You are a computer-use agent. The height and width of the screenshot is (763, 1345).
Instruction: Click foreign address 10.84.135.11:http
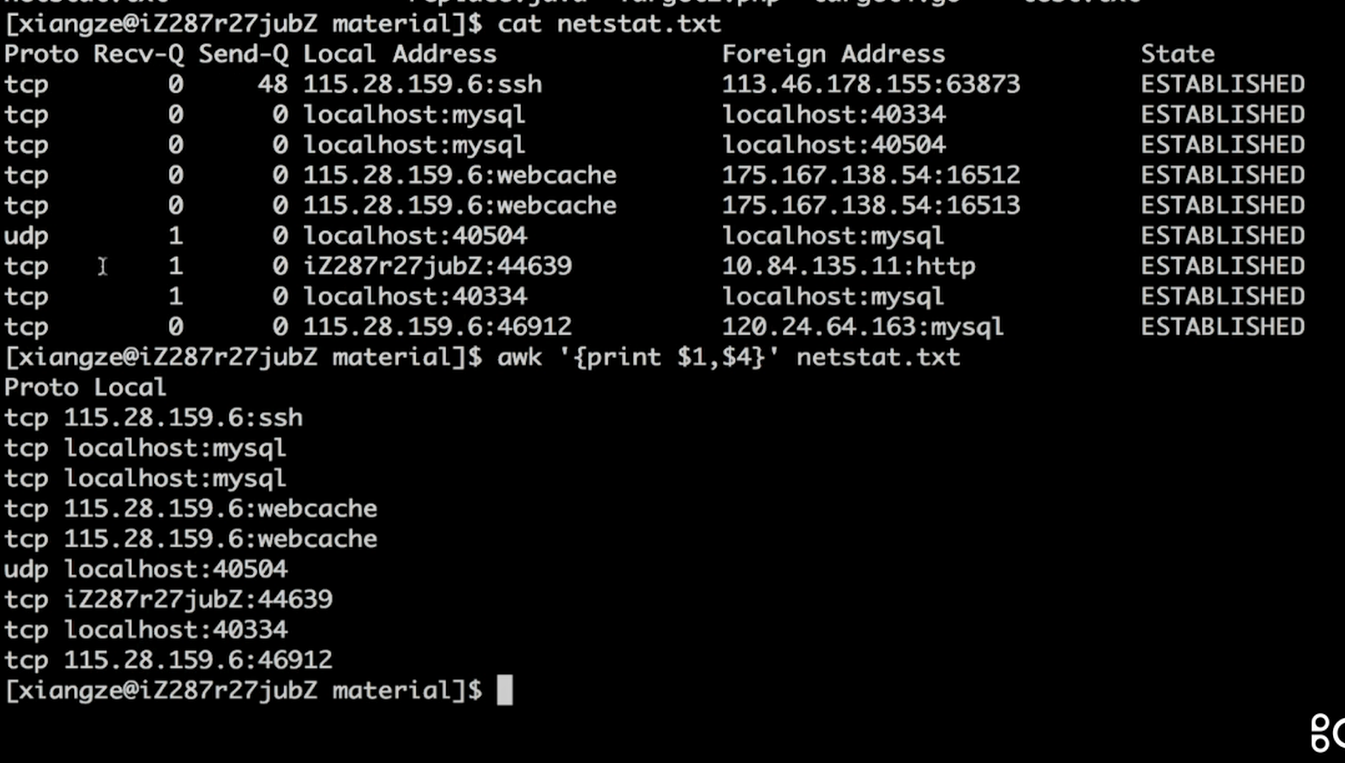click(848, 266)
